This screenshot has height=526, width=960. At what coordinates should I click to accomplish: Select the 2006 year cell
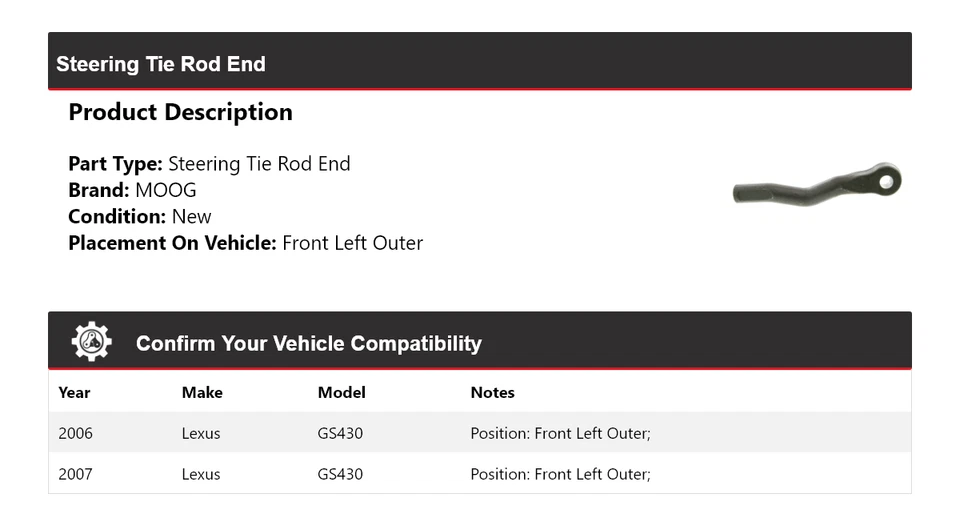[x=75, y=433]
